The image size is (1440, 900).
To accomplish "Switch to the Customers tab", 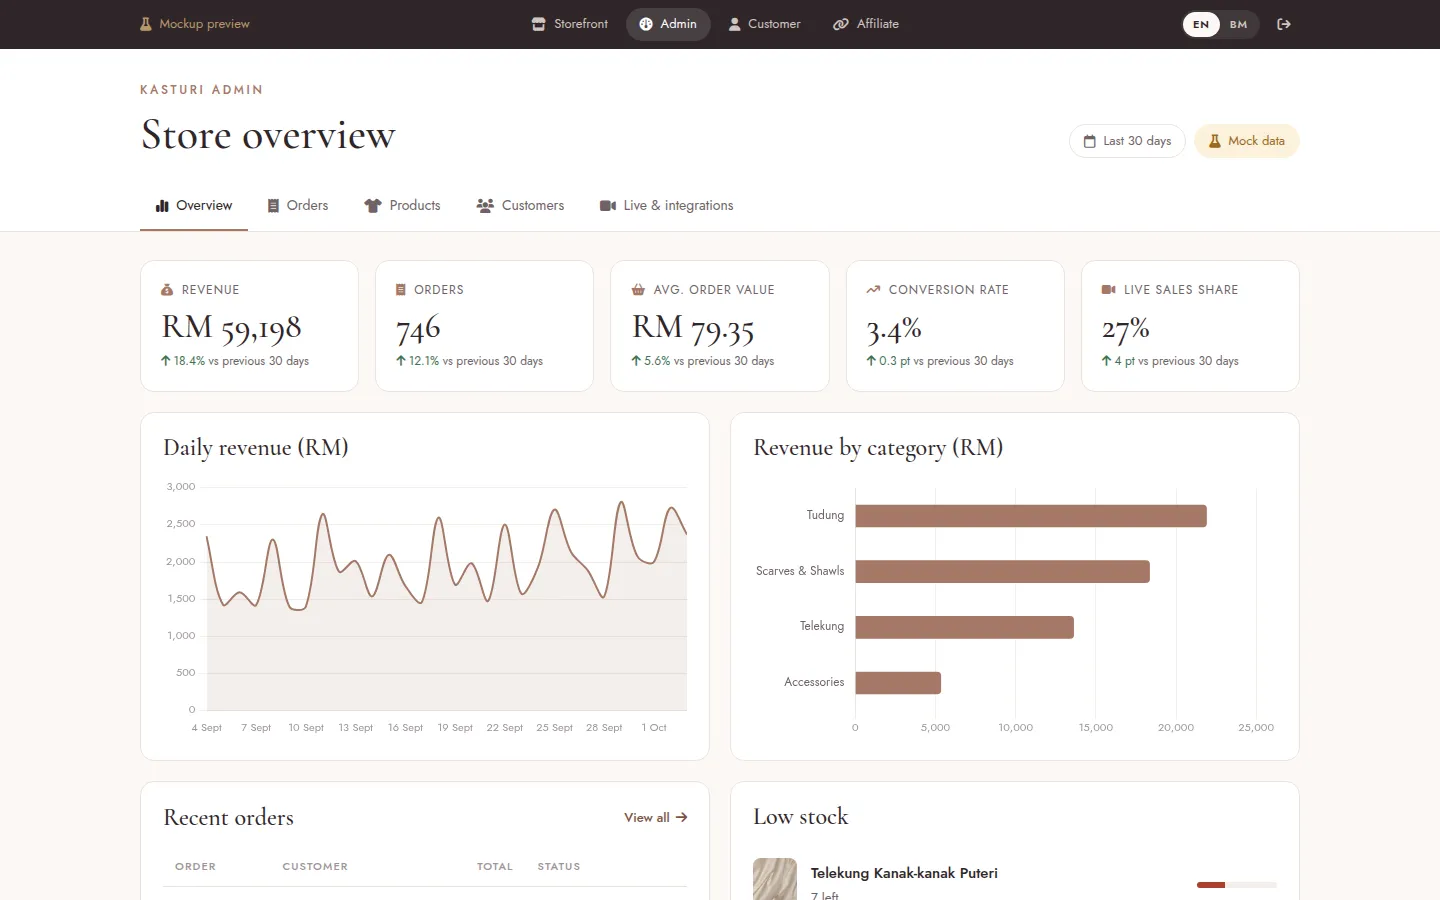I will (521, 206).
